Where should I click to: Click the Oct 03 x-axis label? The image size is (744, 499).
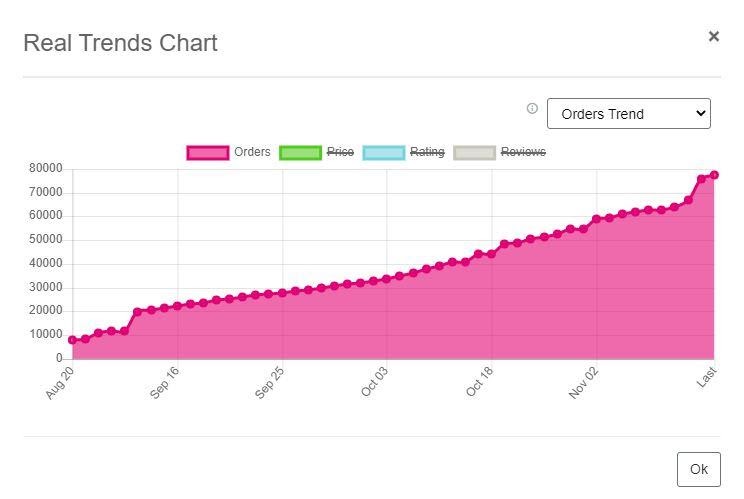[x=376, y=383]
